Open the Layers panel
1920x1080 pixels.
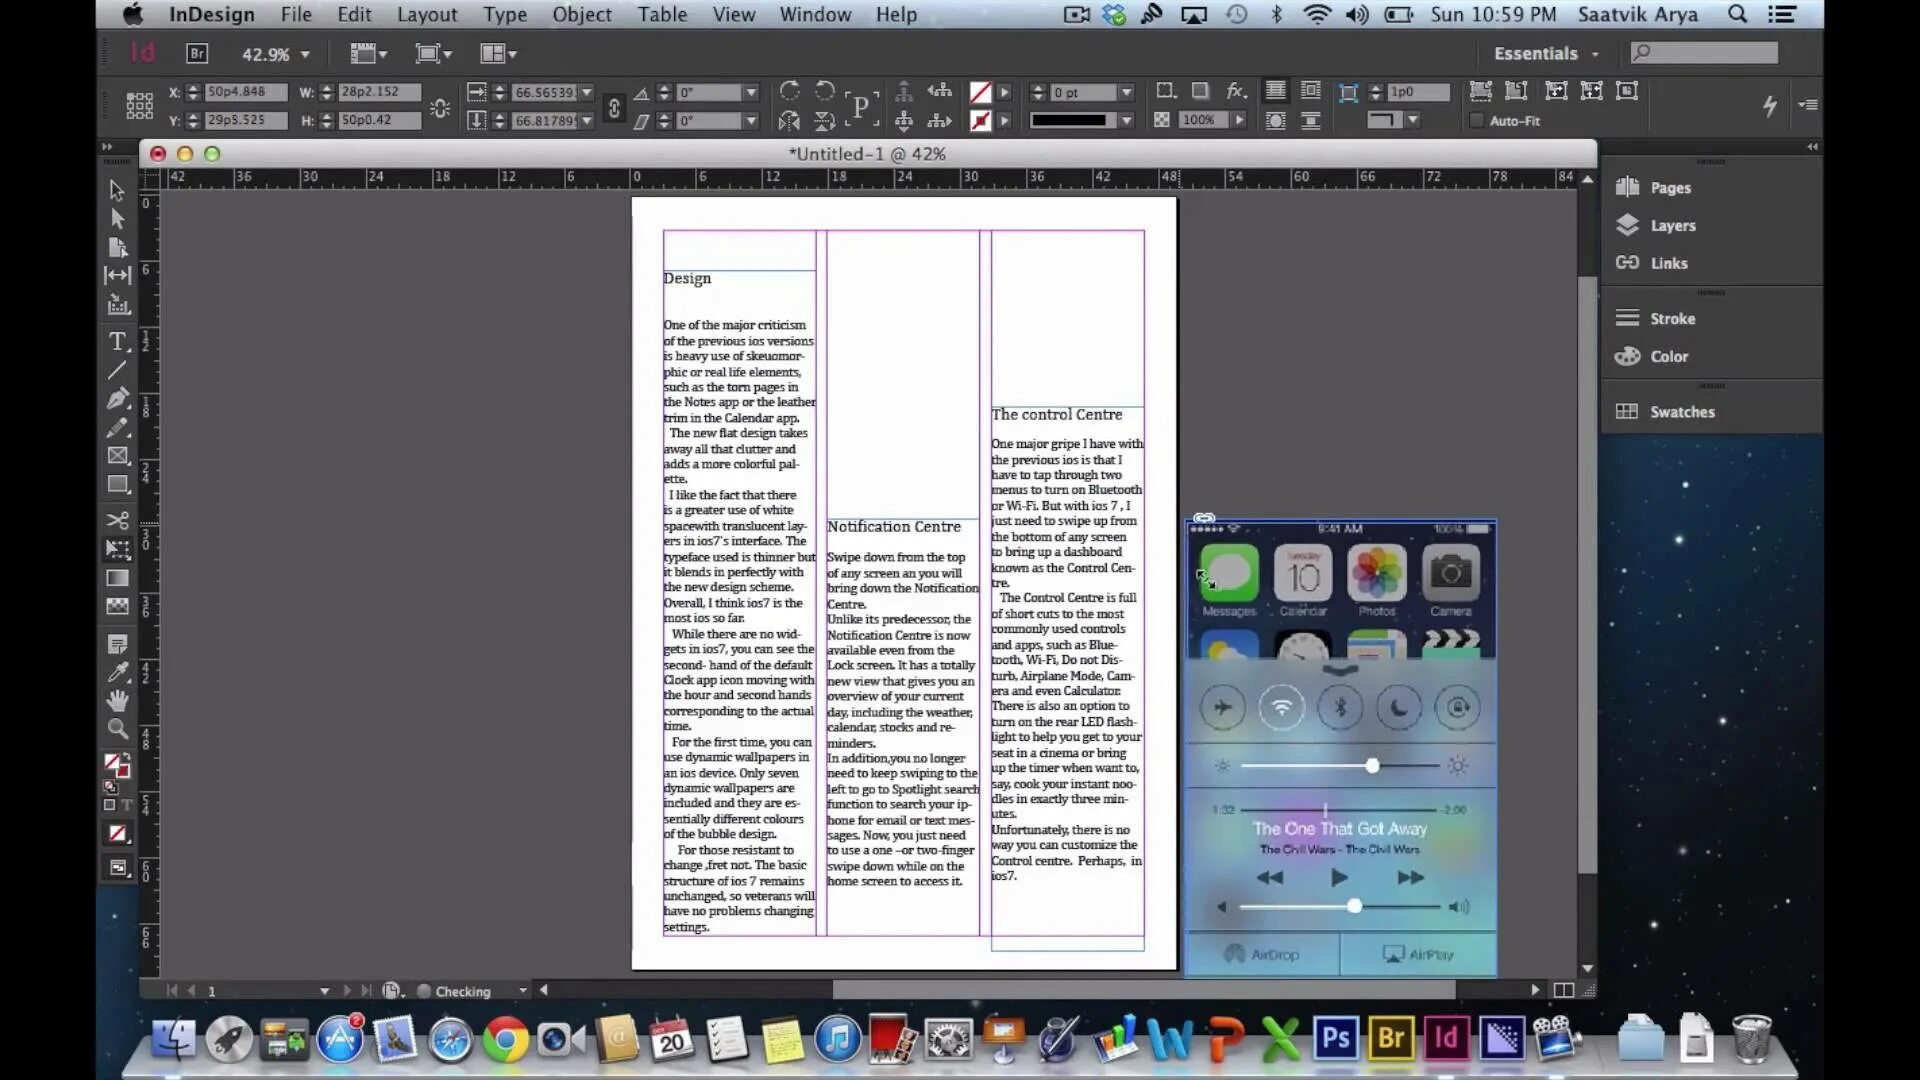[x=1672, y=226]
